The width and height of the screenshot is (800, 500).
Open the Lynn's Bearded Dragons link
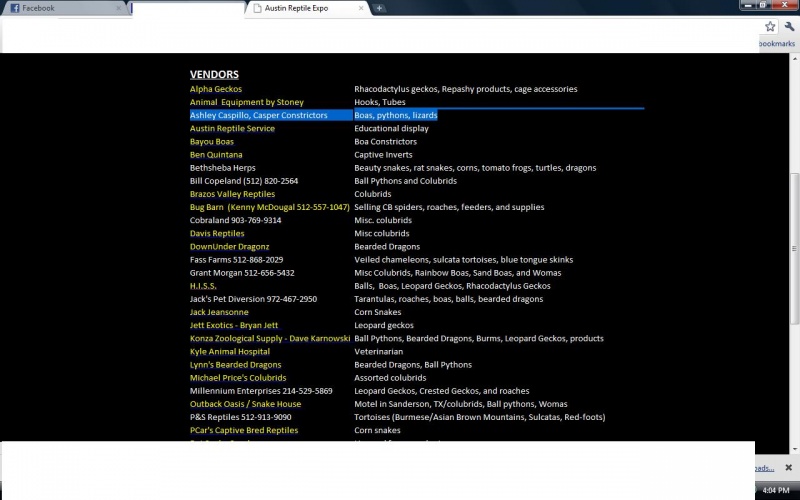click(x=235, y=365)
